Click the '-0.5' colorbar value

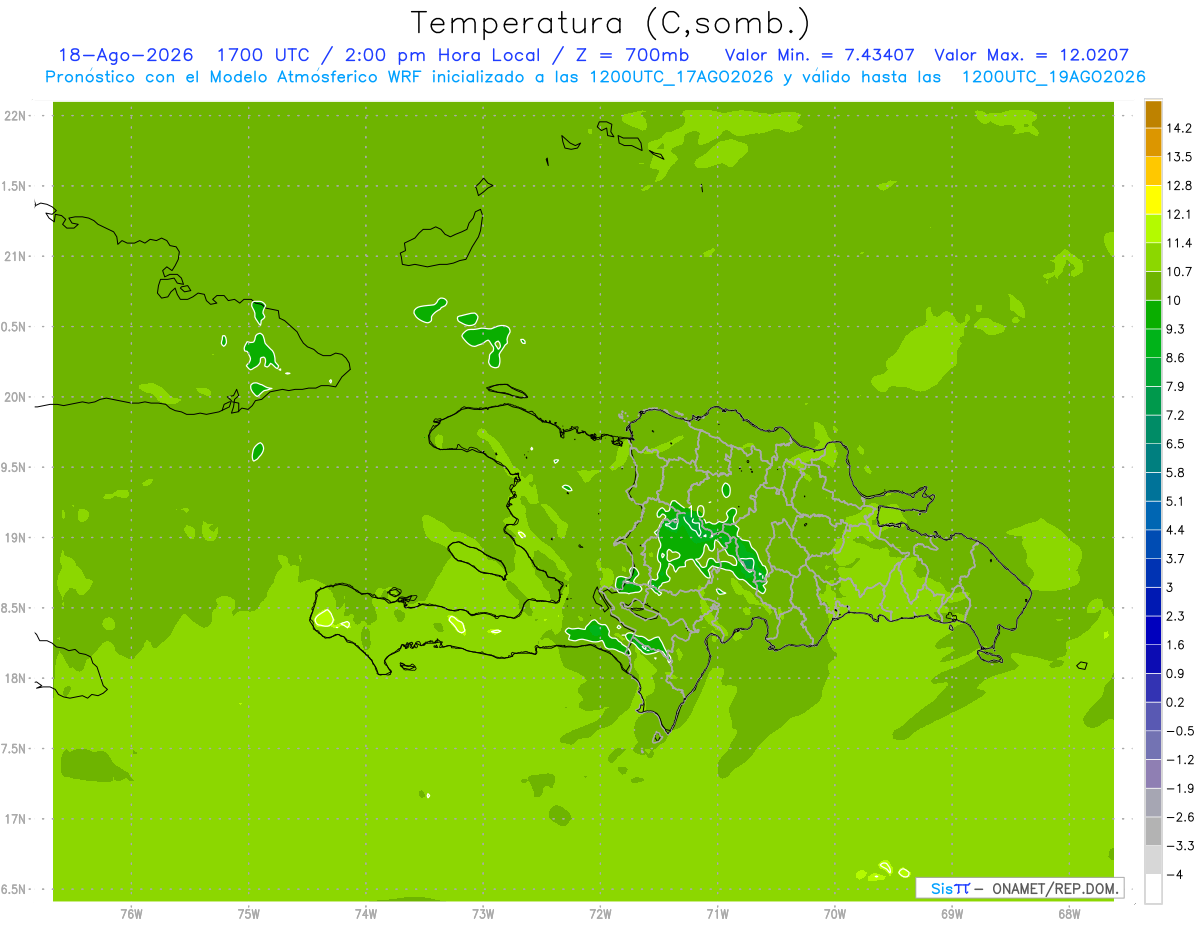[1178, 732]
